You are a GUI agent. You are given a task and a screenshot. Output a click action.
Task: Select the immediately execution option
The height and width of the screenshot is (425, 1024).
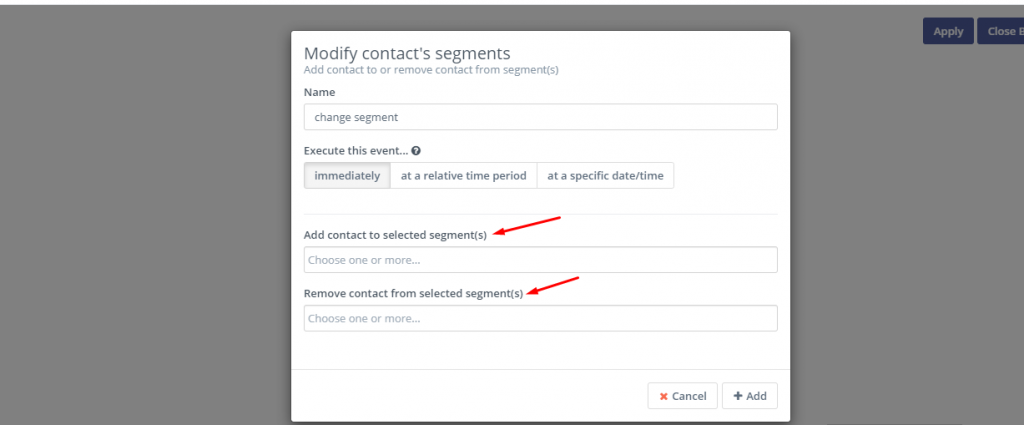[x=347, y=176]
